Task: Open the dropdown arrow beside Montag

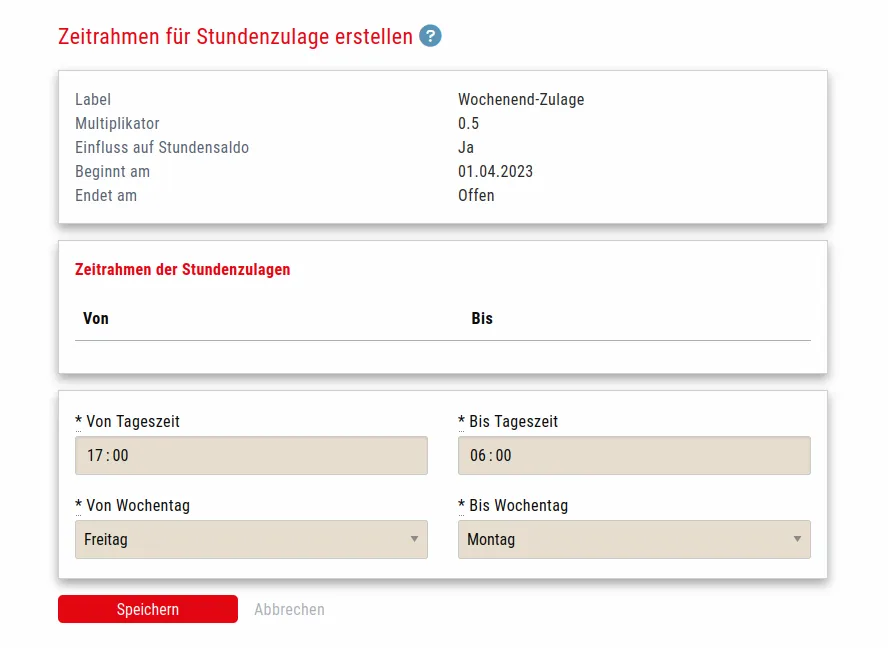Action: [x=797, y=539]
